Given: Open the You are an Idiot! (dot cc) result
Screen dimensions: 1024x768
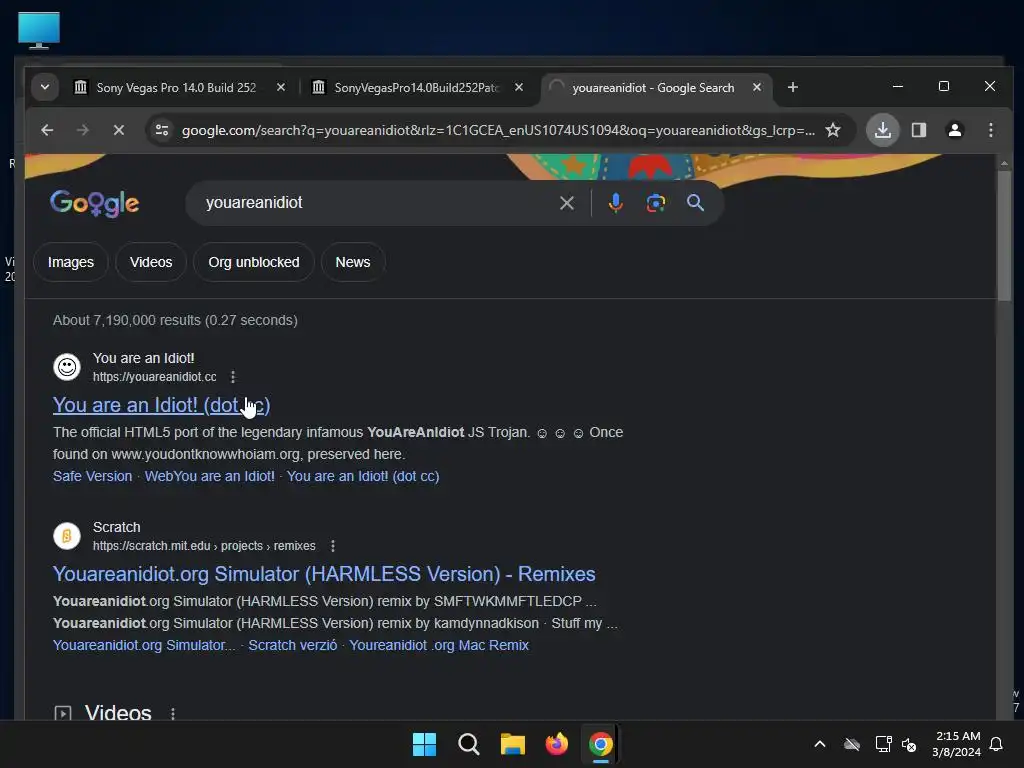Looking at the screenshot, I should pos(161,406).
